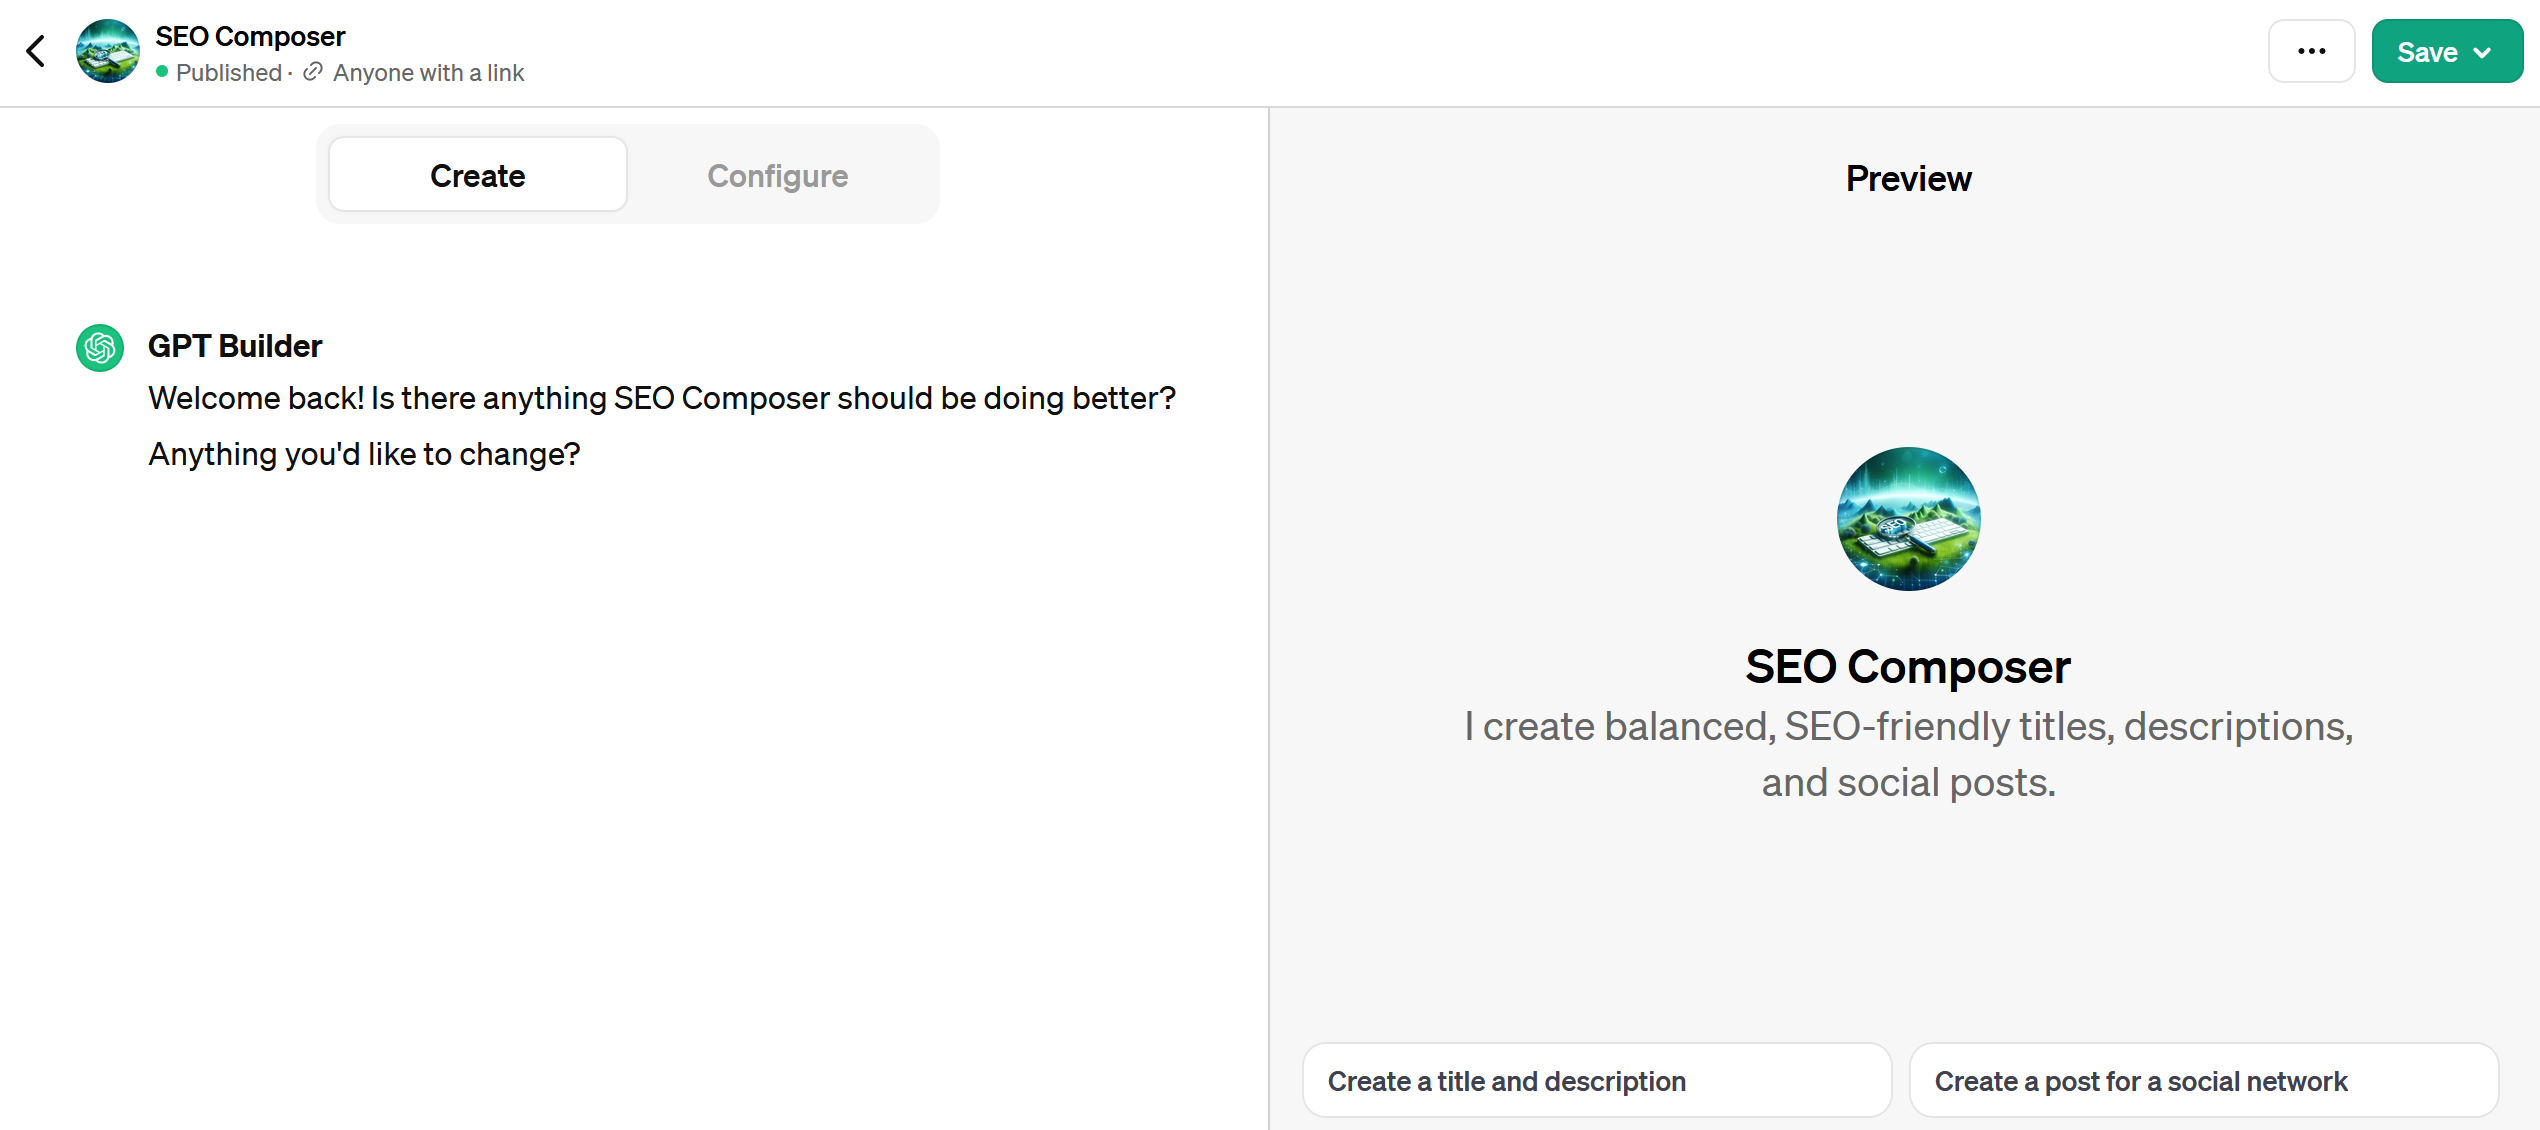
Task: Click the SEO Composer title in header
Action: pos(250,37)
